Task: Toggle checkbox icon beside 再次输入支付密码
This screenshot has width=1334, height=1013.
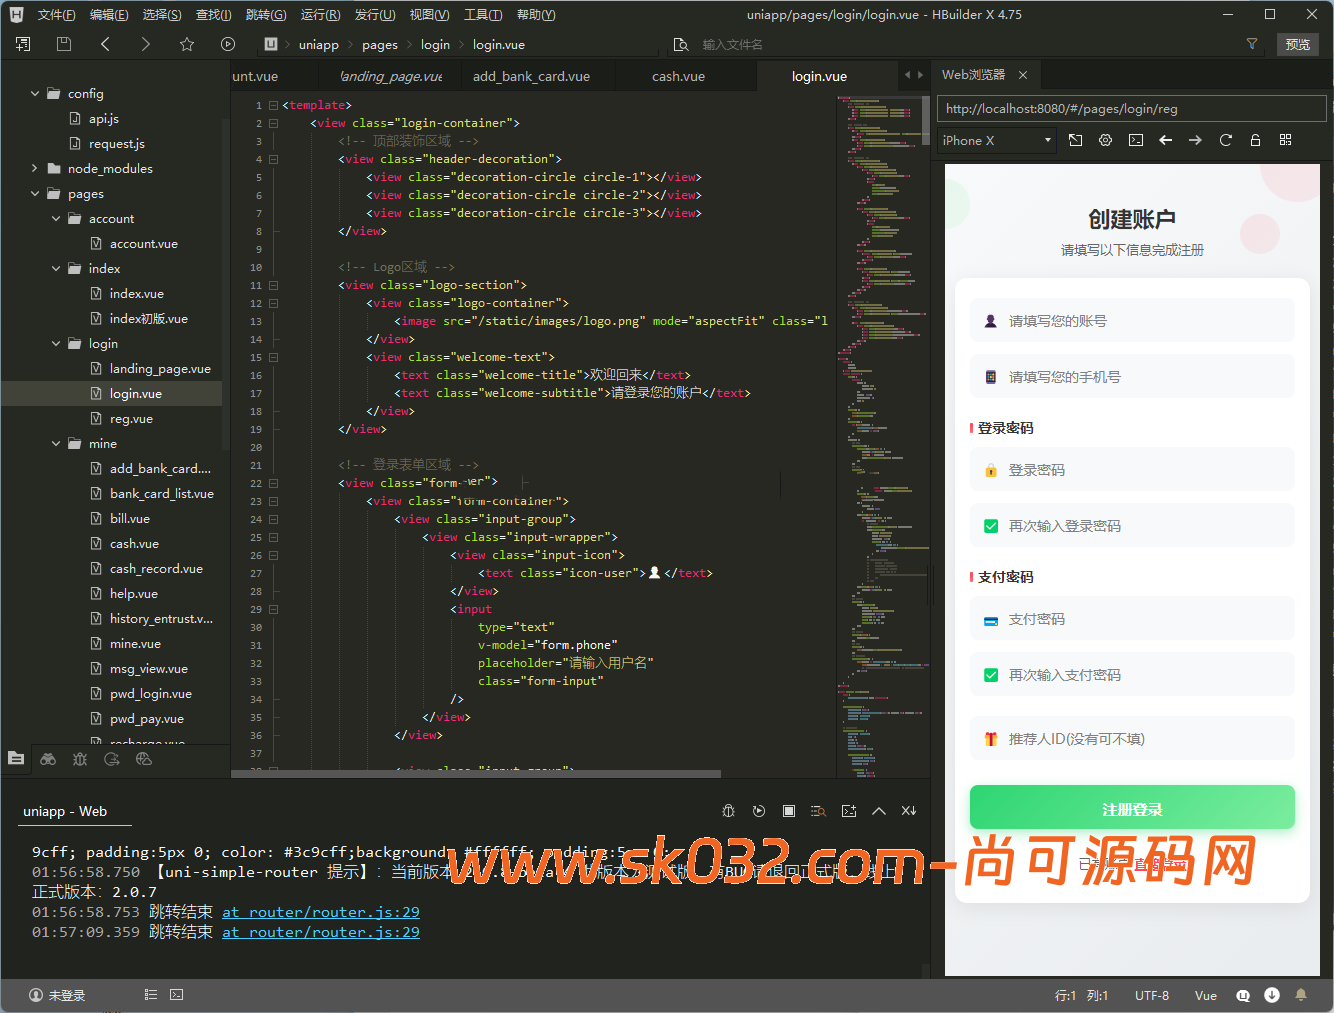Action: coord(991,675)
